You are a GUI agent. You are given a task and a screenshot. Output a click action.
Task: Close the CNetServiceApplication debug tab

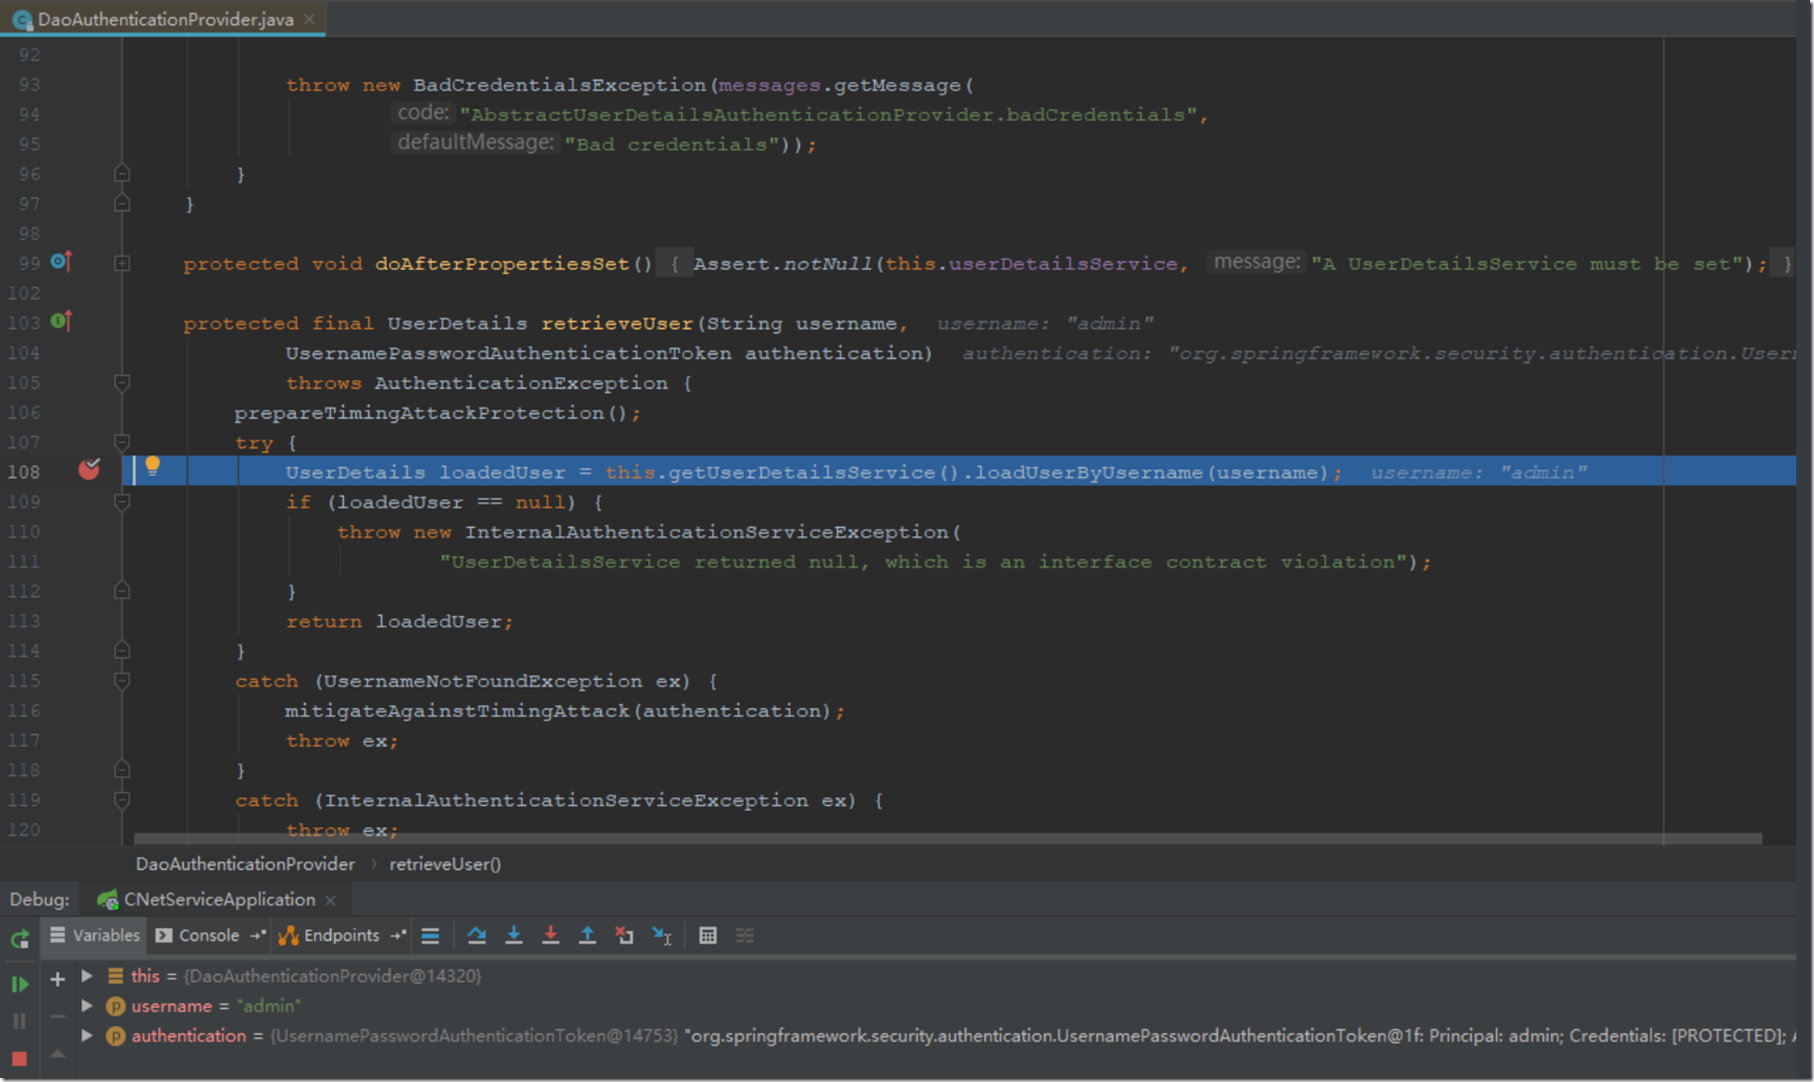pos(331,900)
